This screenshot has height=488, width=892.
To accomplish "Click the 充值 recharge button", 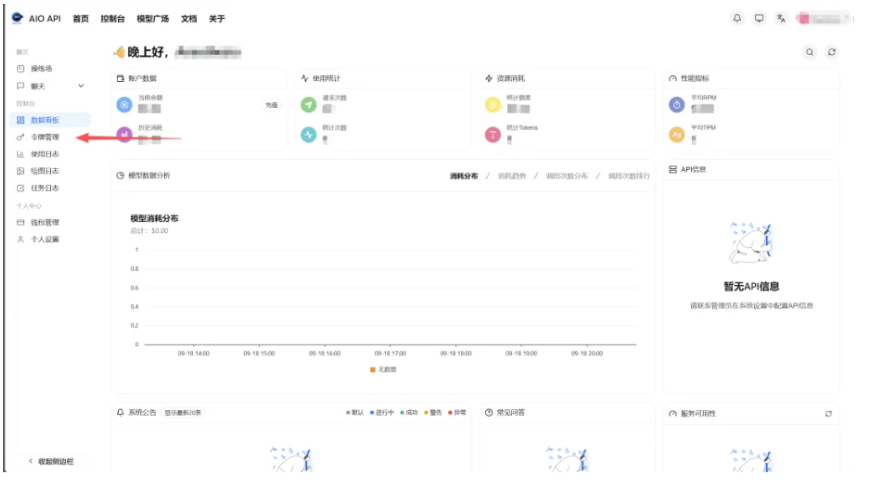I will coord(271,105).
